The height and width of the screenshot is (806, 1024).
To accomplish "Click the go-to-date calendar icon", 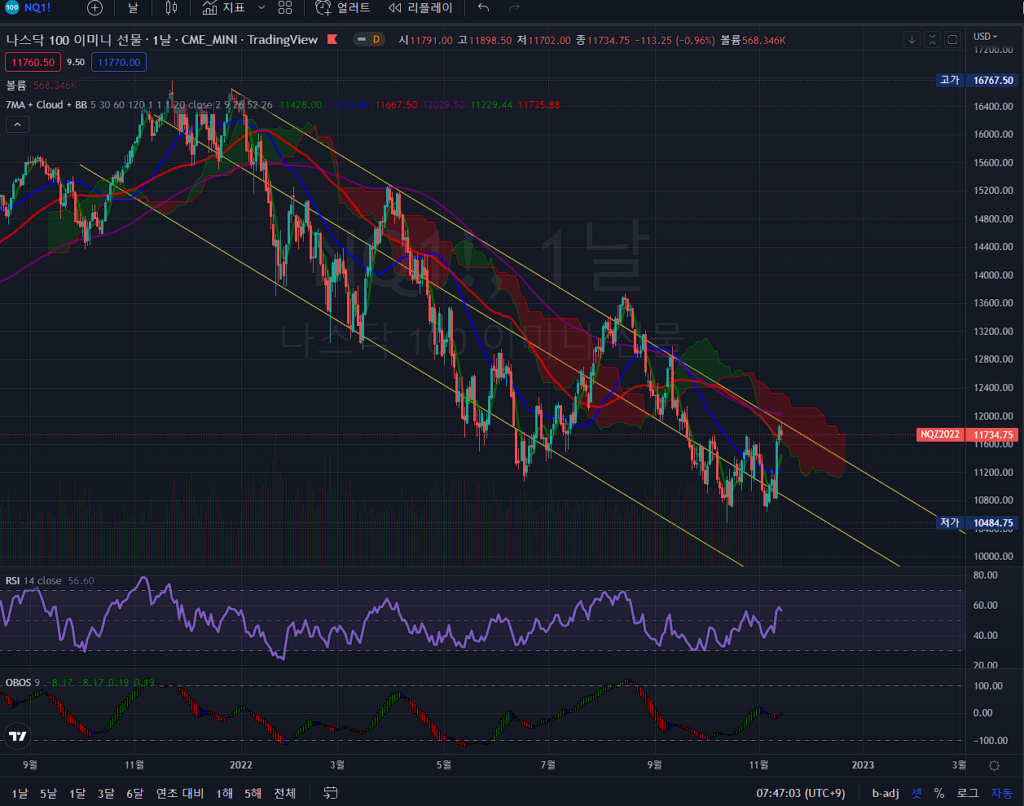I will (x=330, y=793).
